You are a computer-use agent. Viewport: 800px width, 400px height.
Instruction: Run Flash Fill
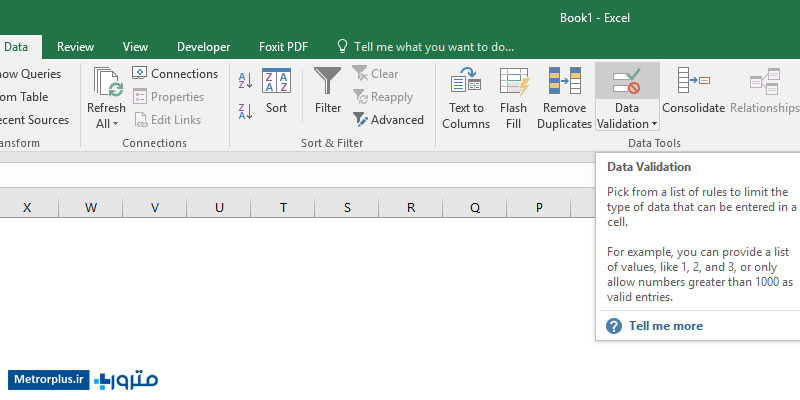513,98
